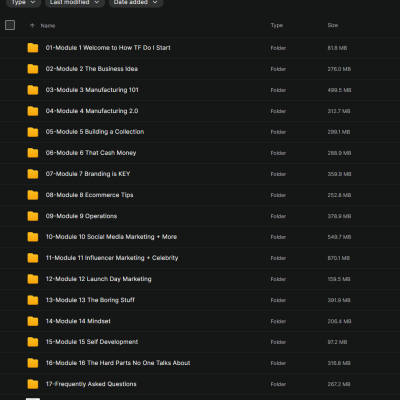Image resolution: width=400 pixels, height=400 pixels.
Task: Select '11-Module 11 Influencer Marketing + Celebrity'
Action: pyautogui.click(x=112, y=258)
